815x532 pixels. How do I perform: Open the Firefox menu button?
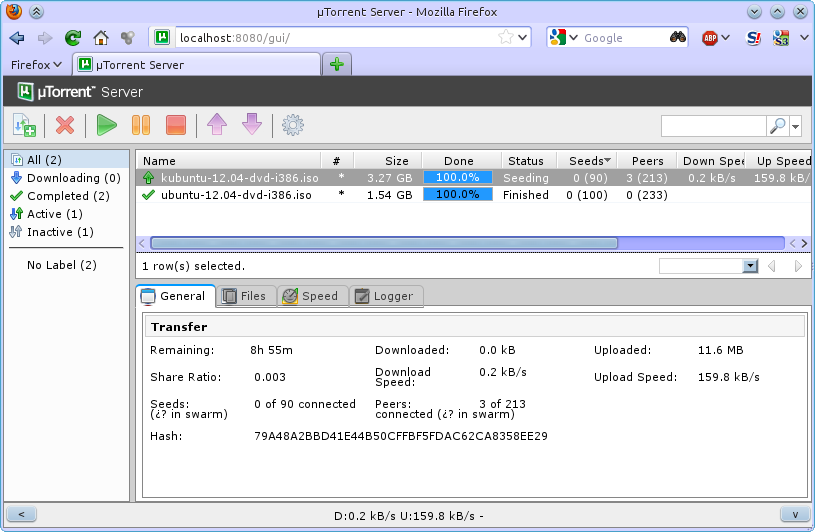(36, 65)
